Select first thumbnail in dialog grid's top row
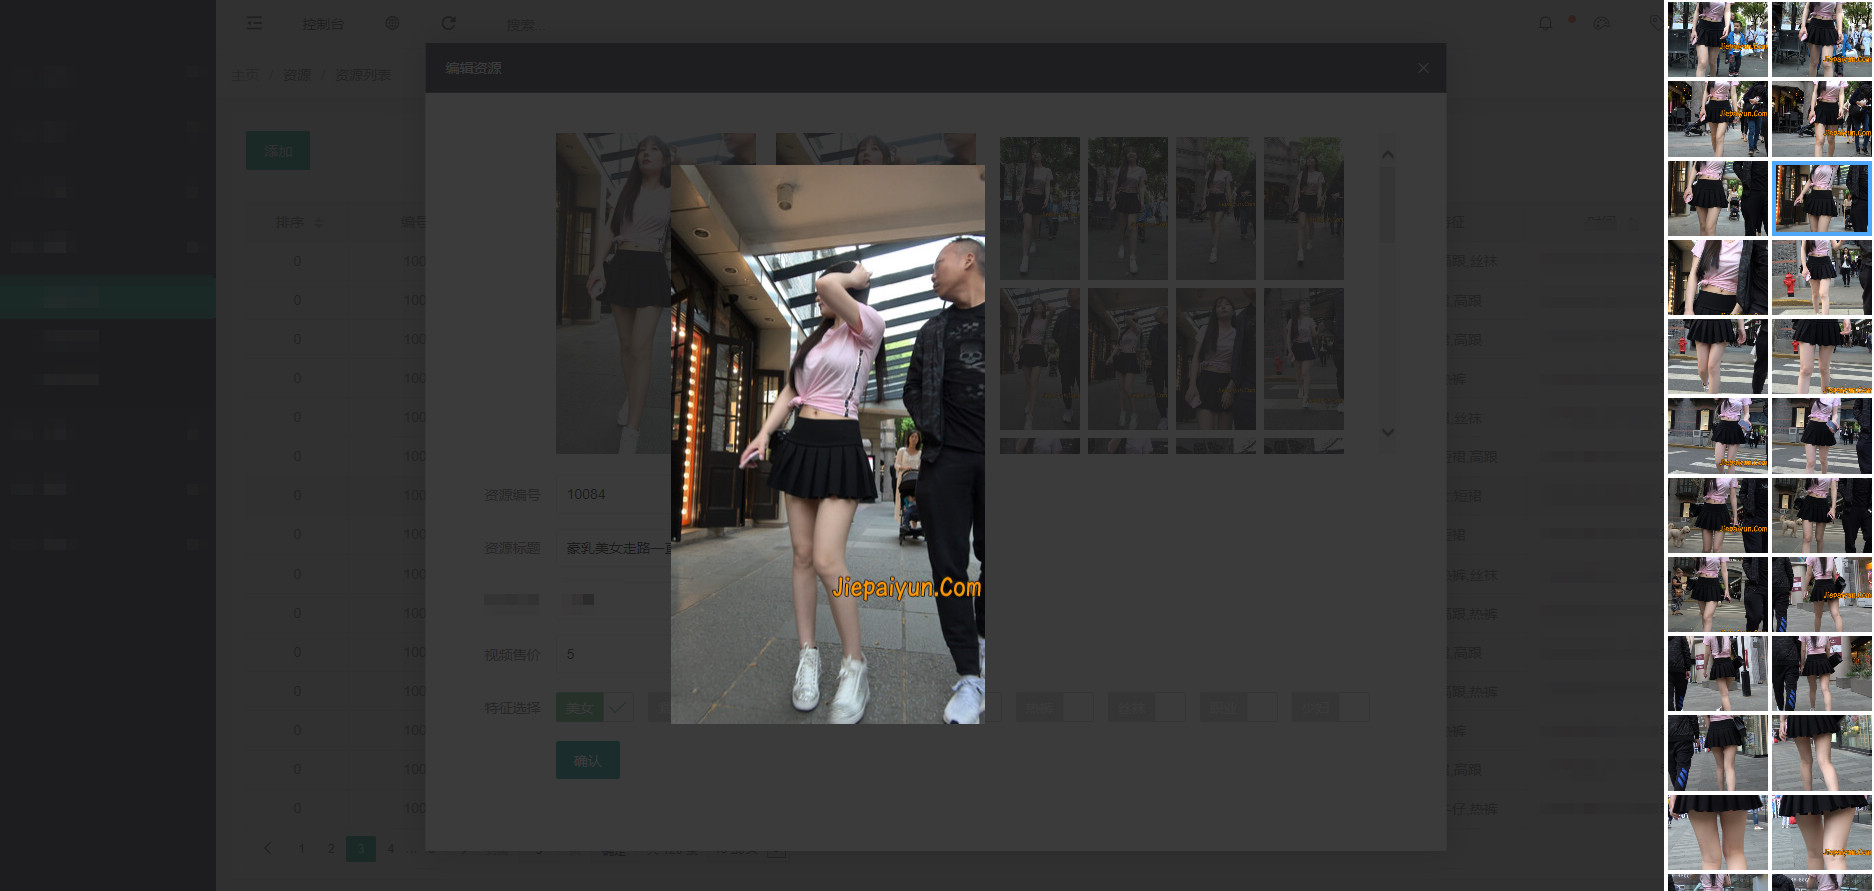 1040,208
